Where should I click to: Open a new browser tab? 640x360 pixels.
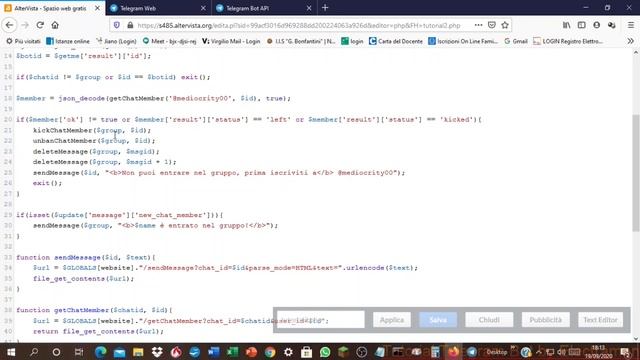point(325,8)
